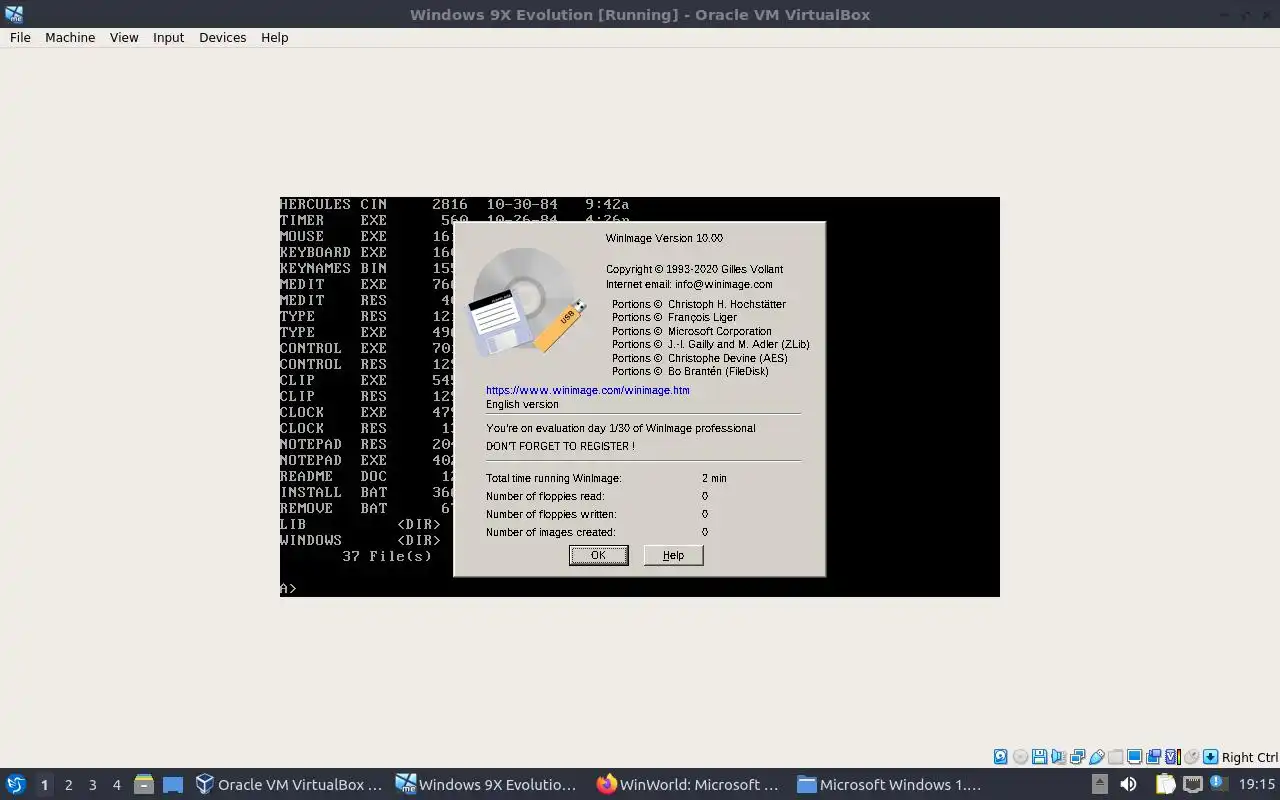This screenshot has width=1280, height=800.
Task: Click the USB devices indicator icon
Action: [x=1096, y=757]
